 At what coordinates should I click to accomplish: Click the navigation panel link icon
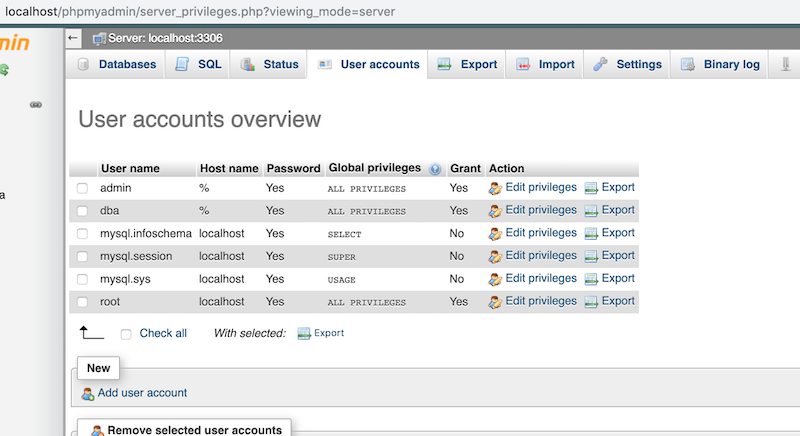[x=36, y=105]
